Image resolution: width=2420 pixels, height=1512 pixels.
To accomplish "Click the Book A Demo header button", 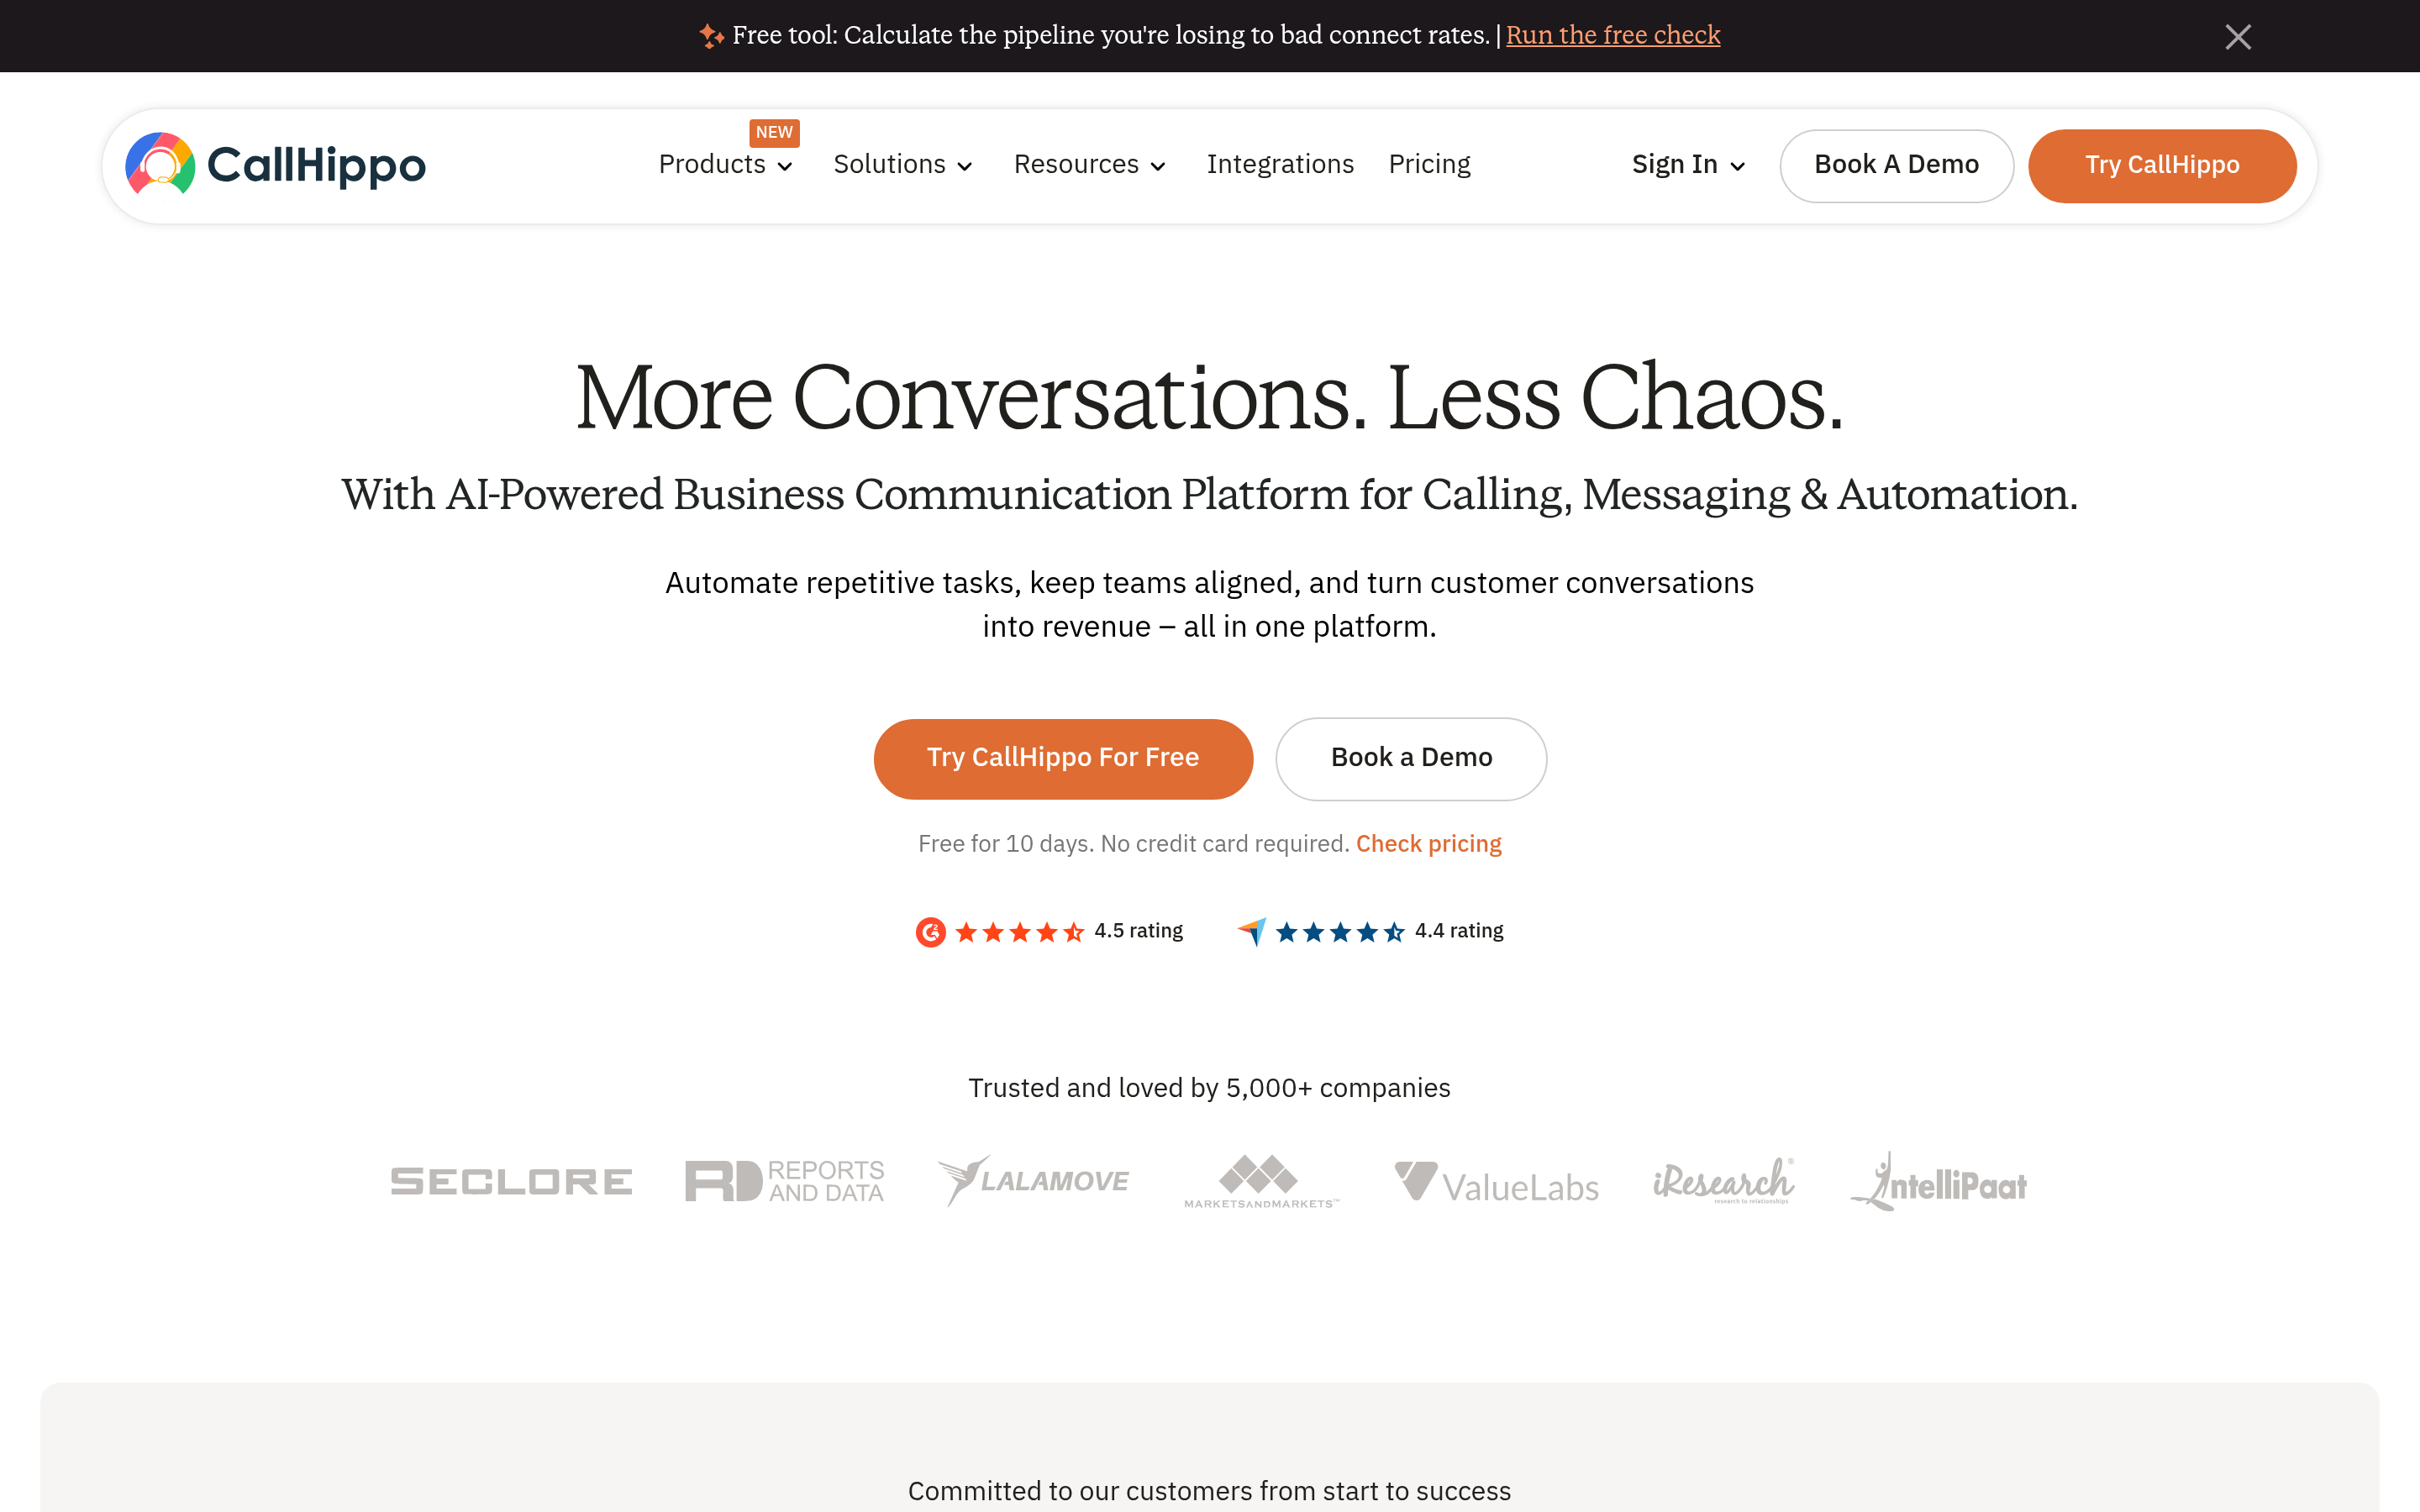I will 1896,165.
